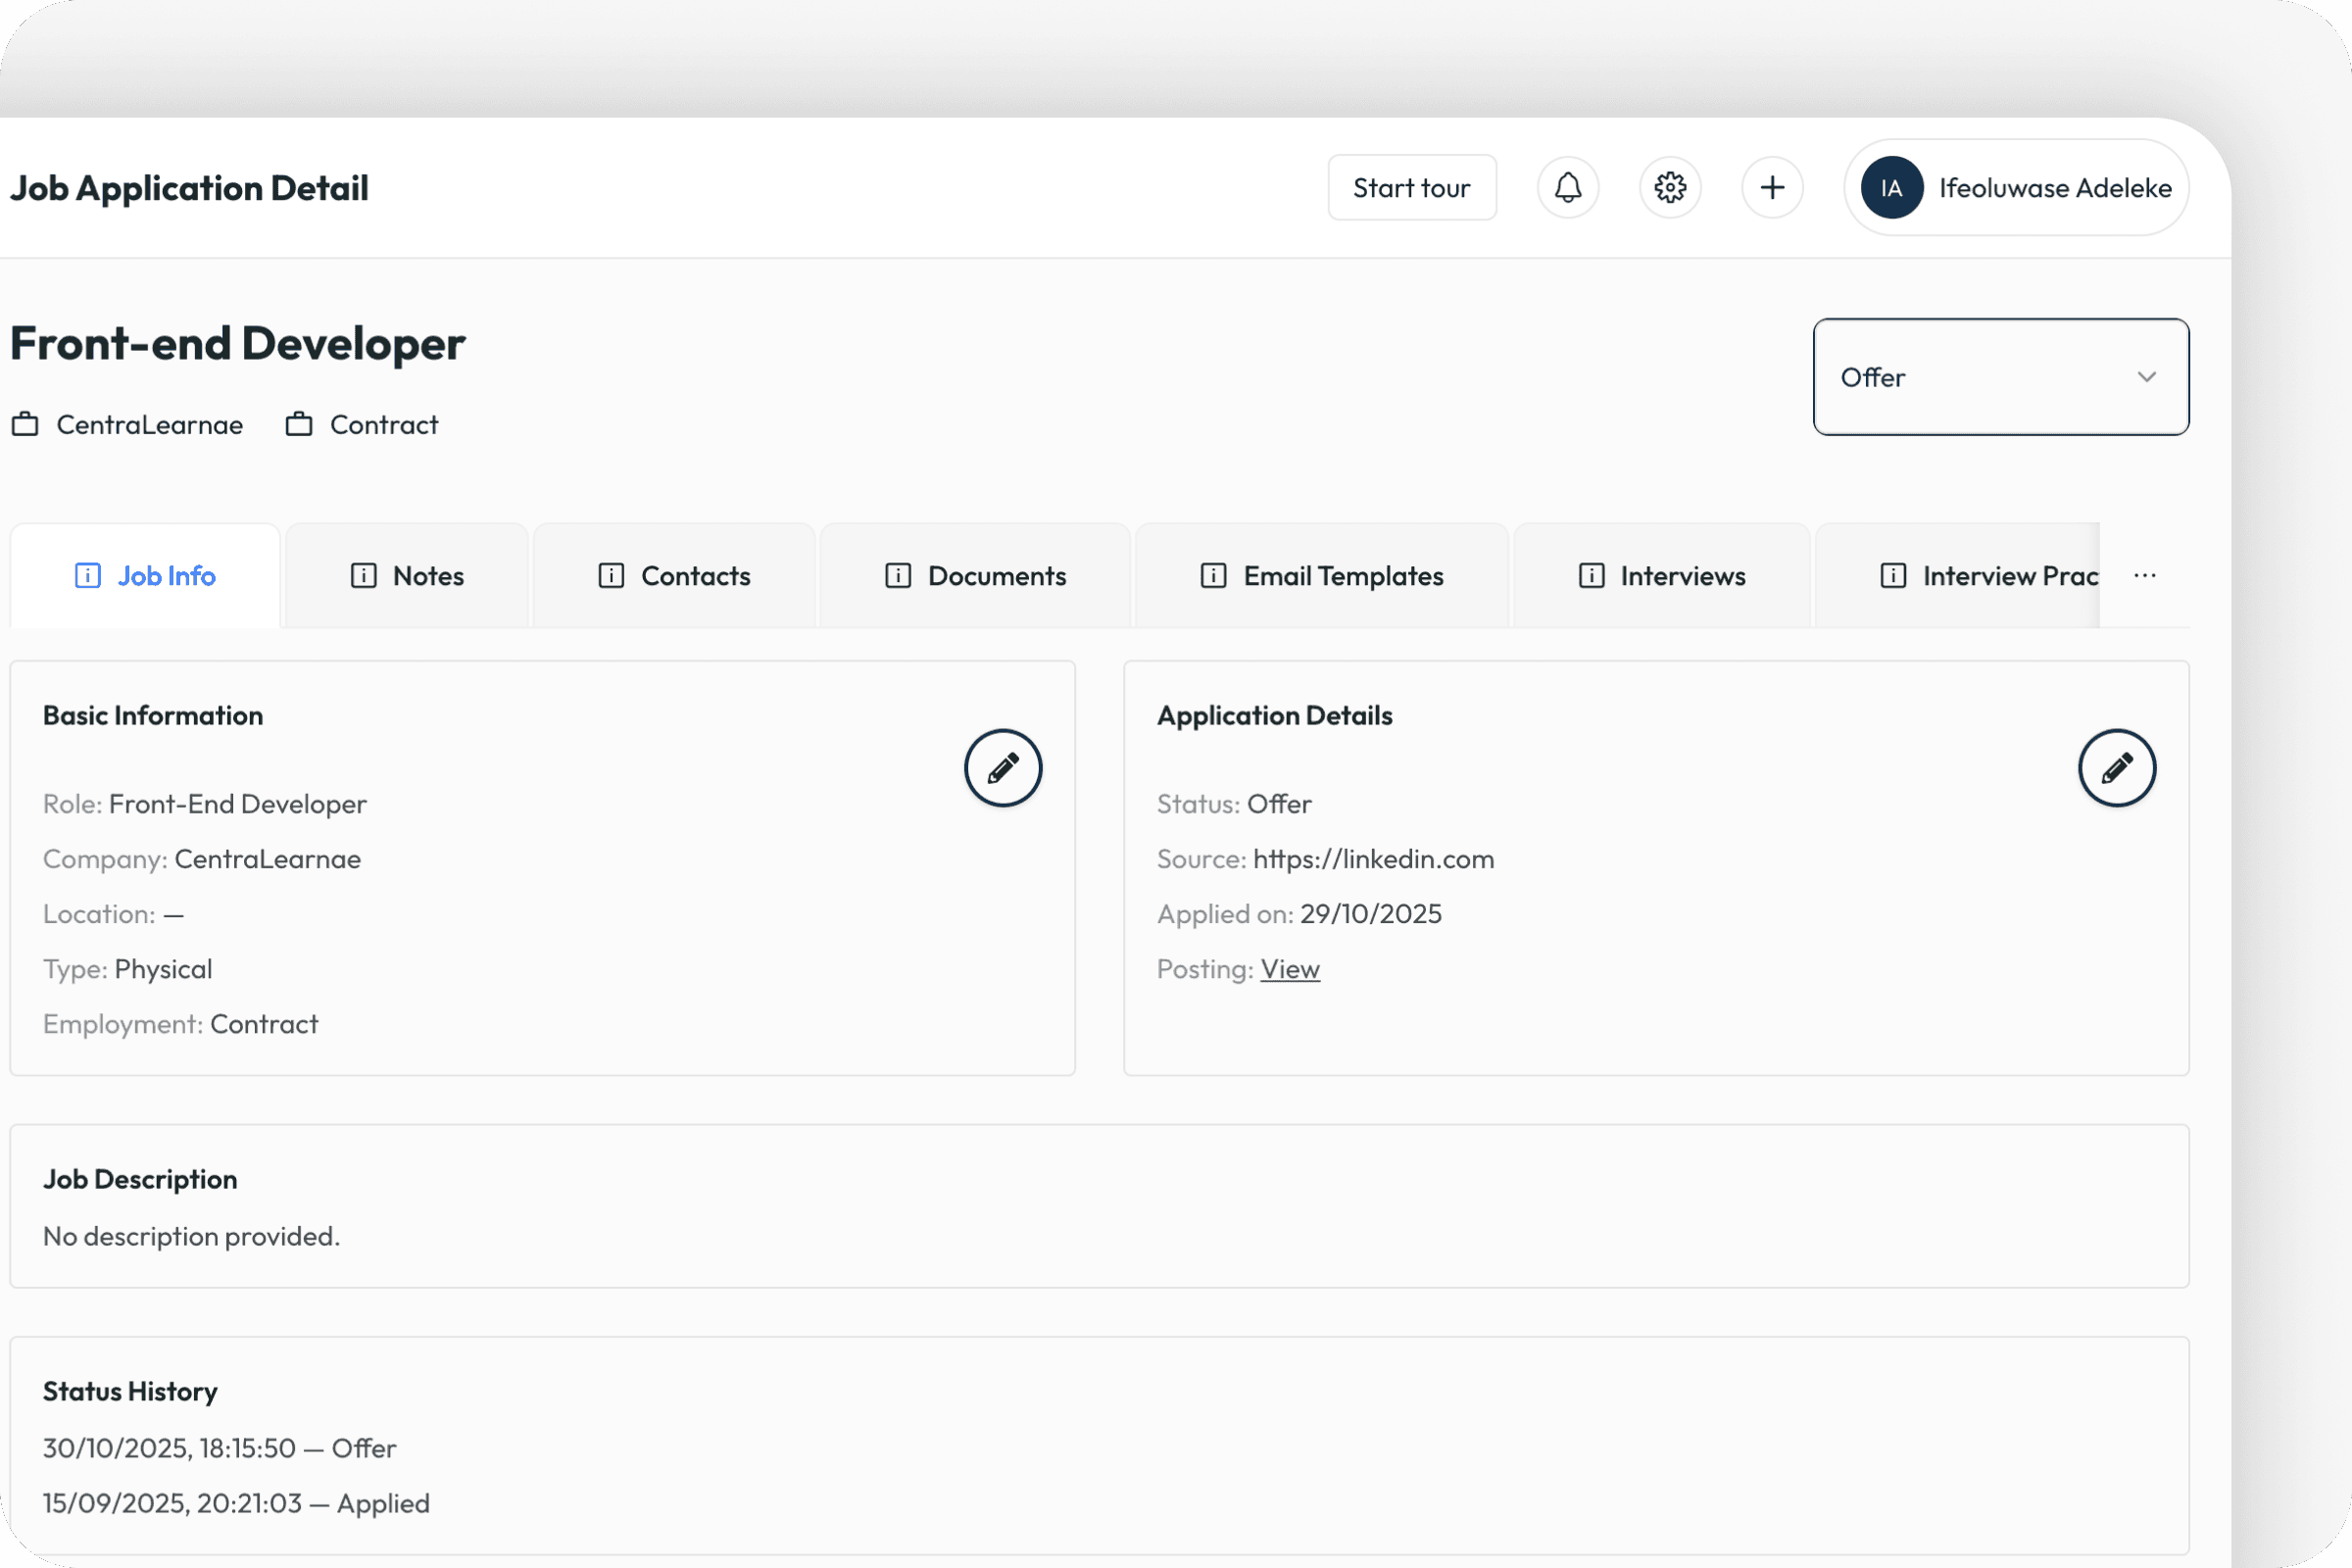This screenshot has width=2352, height=1568.
Task: Open the Contacts tab
Action: [x=674, y=576]
